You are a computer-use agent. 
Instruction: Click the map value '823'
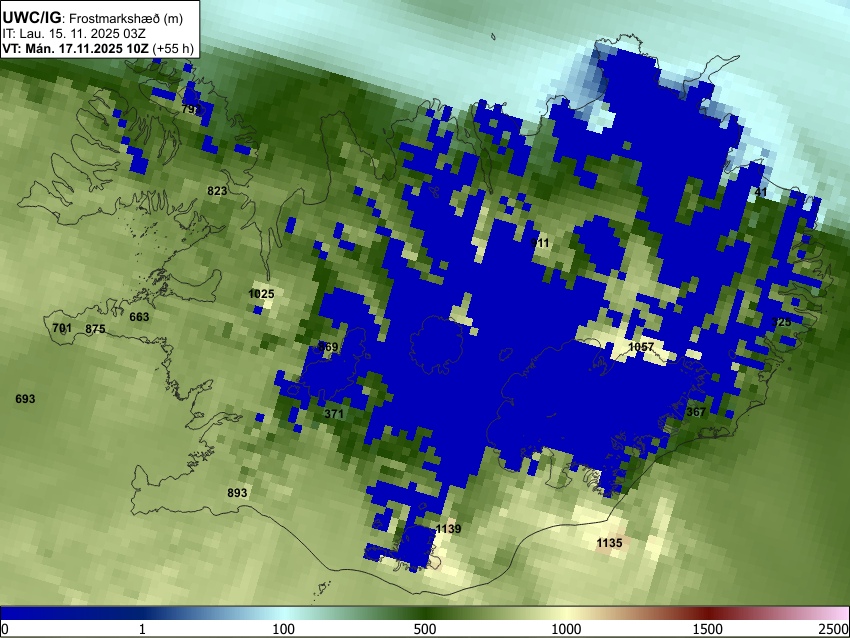(217, 191)
